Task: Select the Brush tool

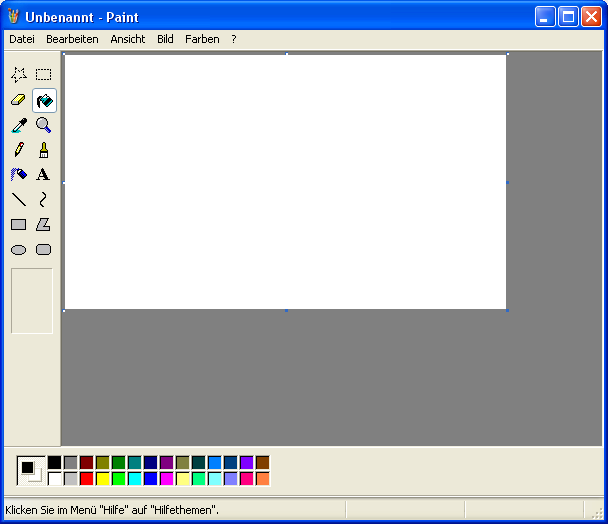Action: tap(43, 150)
